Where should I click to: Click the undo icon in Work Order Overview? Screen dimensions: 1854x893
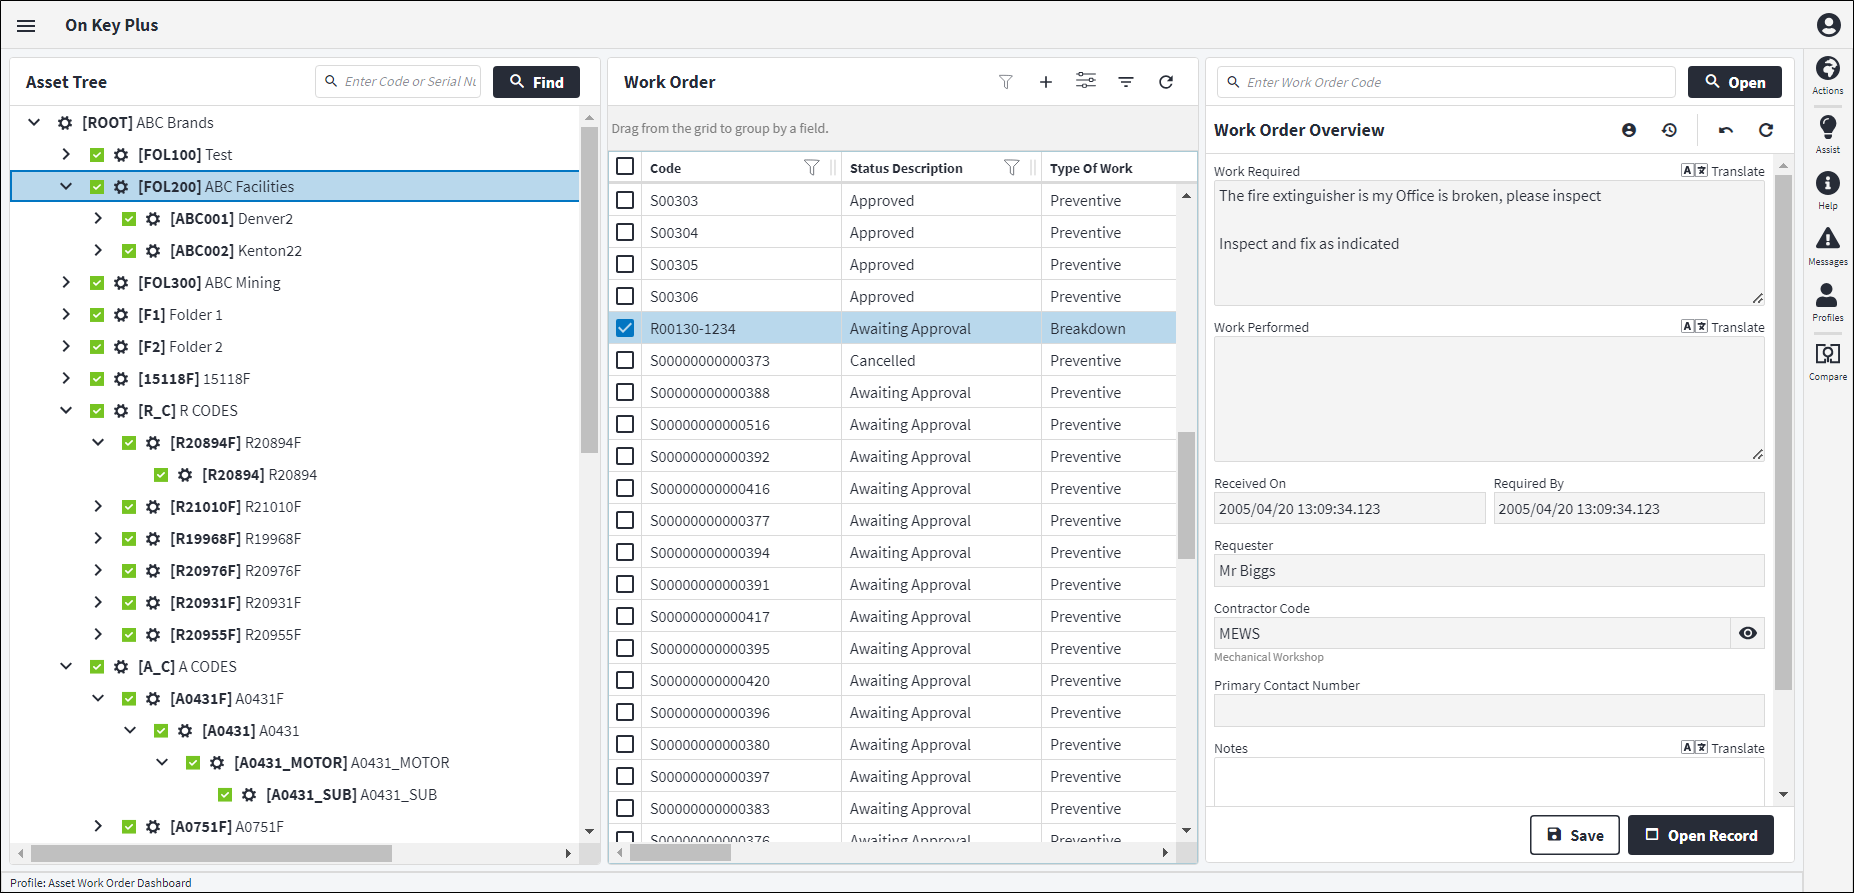1725,130
